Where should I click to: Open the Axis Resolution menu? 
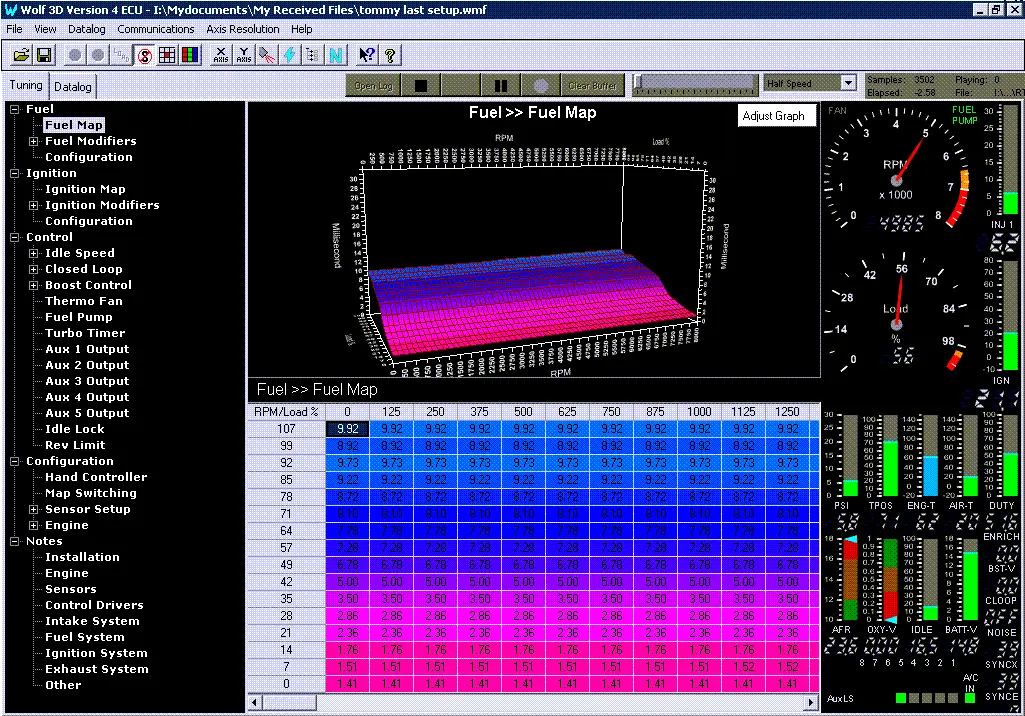coord(243,29)
